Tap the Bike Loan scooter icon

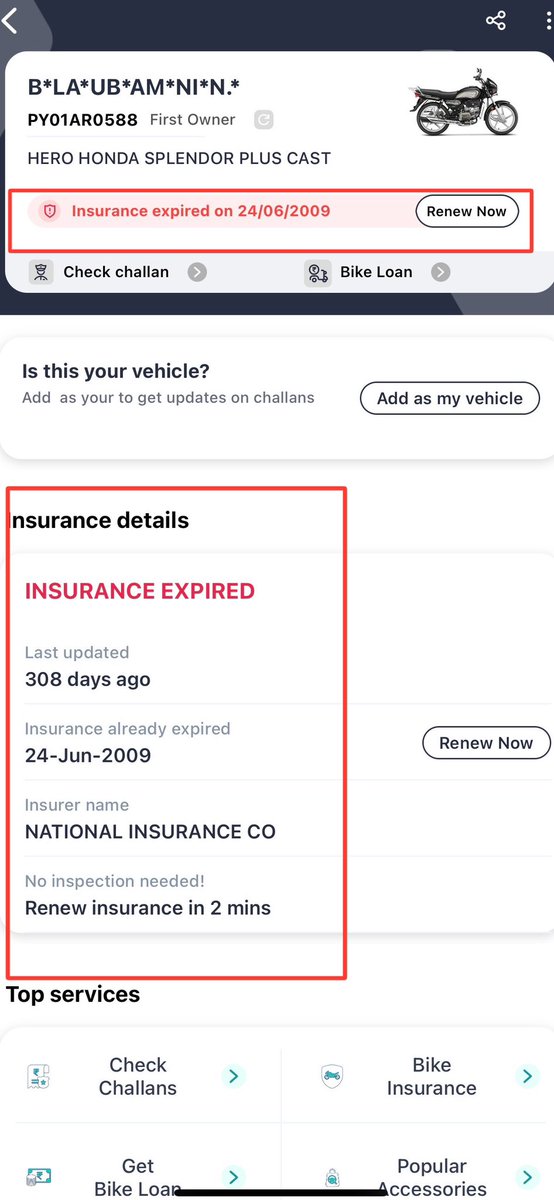[x=318, y=272]
